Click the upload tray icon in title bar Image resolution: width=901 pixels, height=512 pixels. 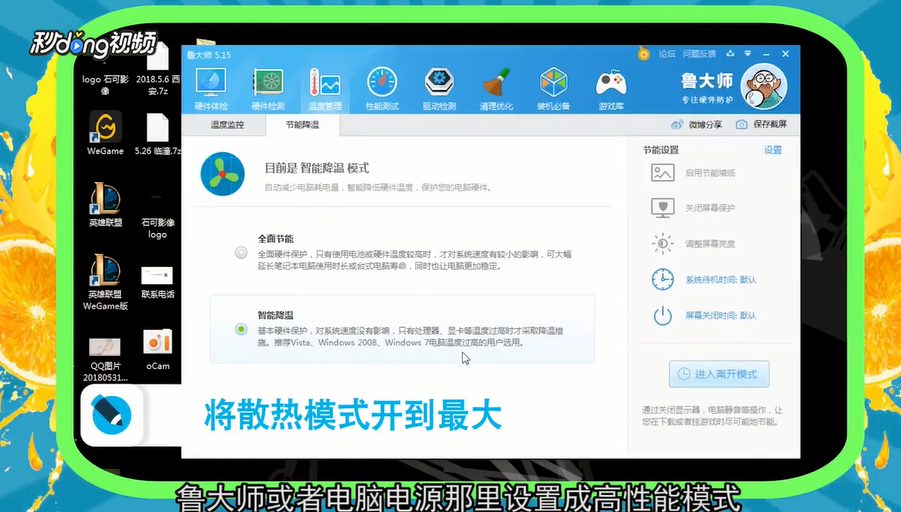tap(730, 53)
